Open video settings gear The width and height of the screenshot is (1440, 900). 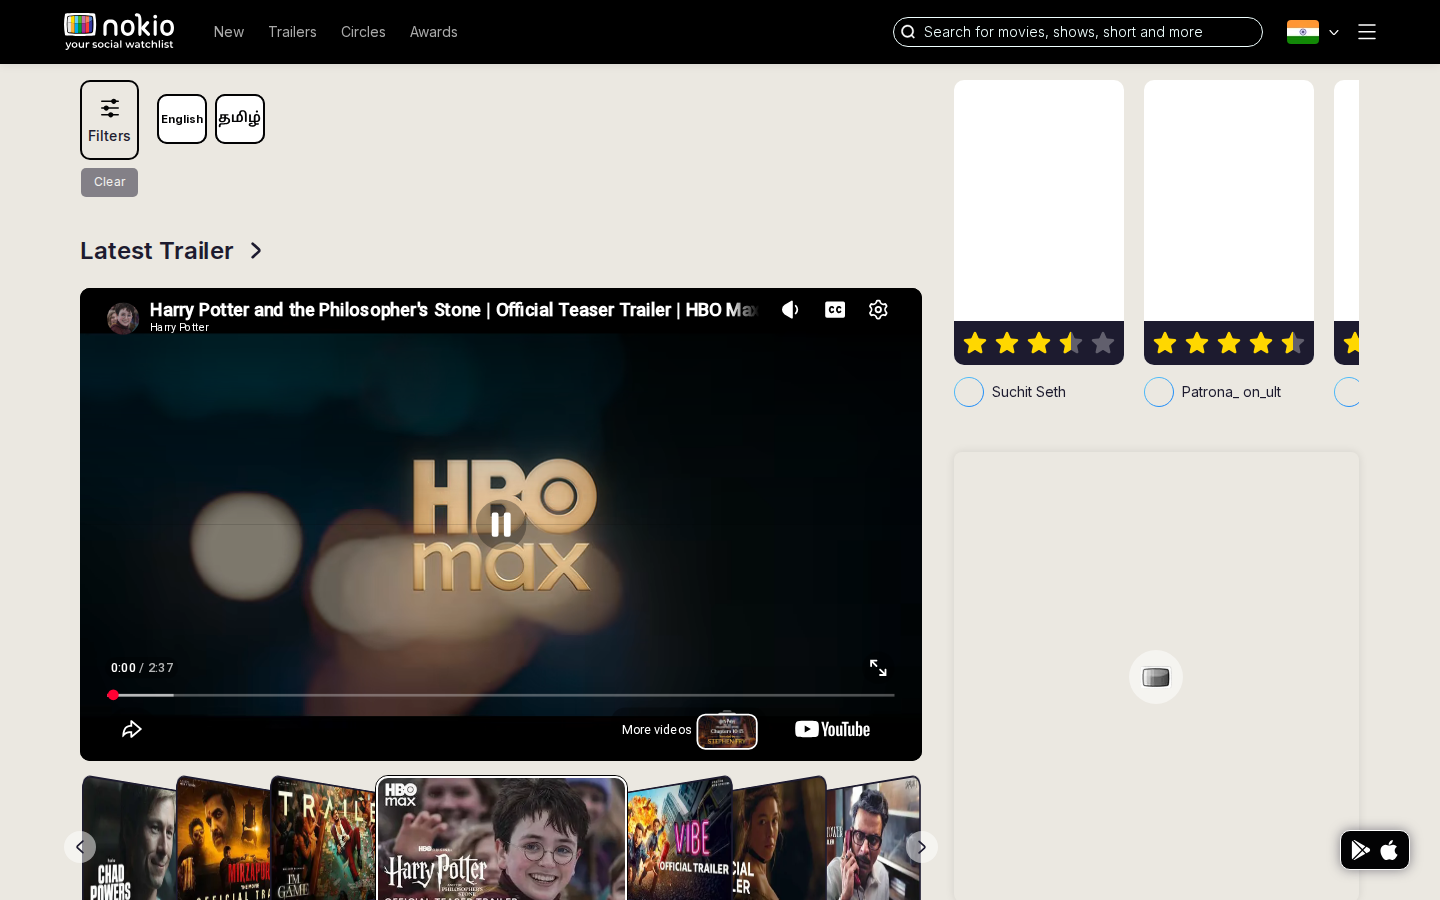878,310
